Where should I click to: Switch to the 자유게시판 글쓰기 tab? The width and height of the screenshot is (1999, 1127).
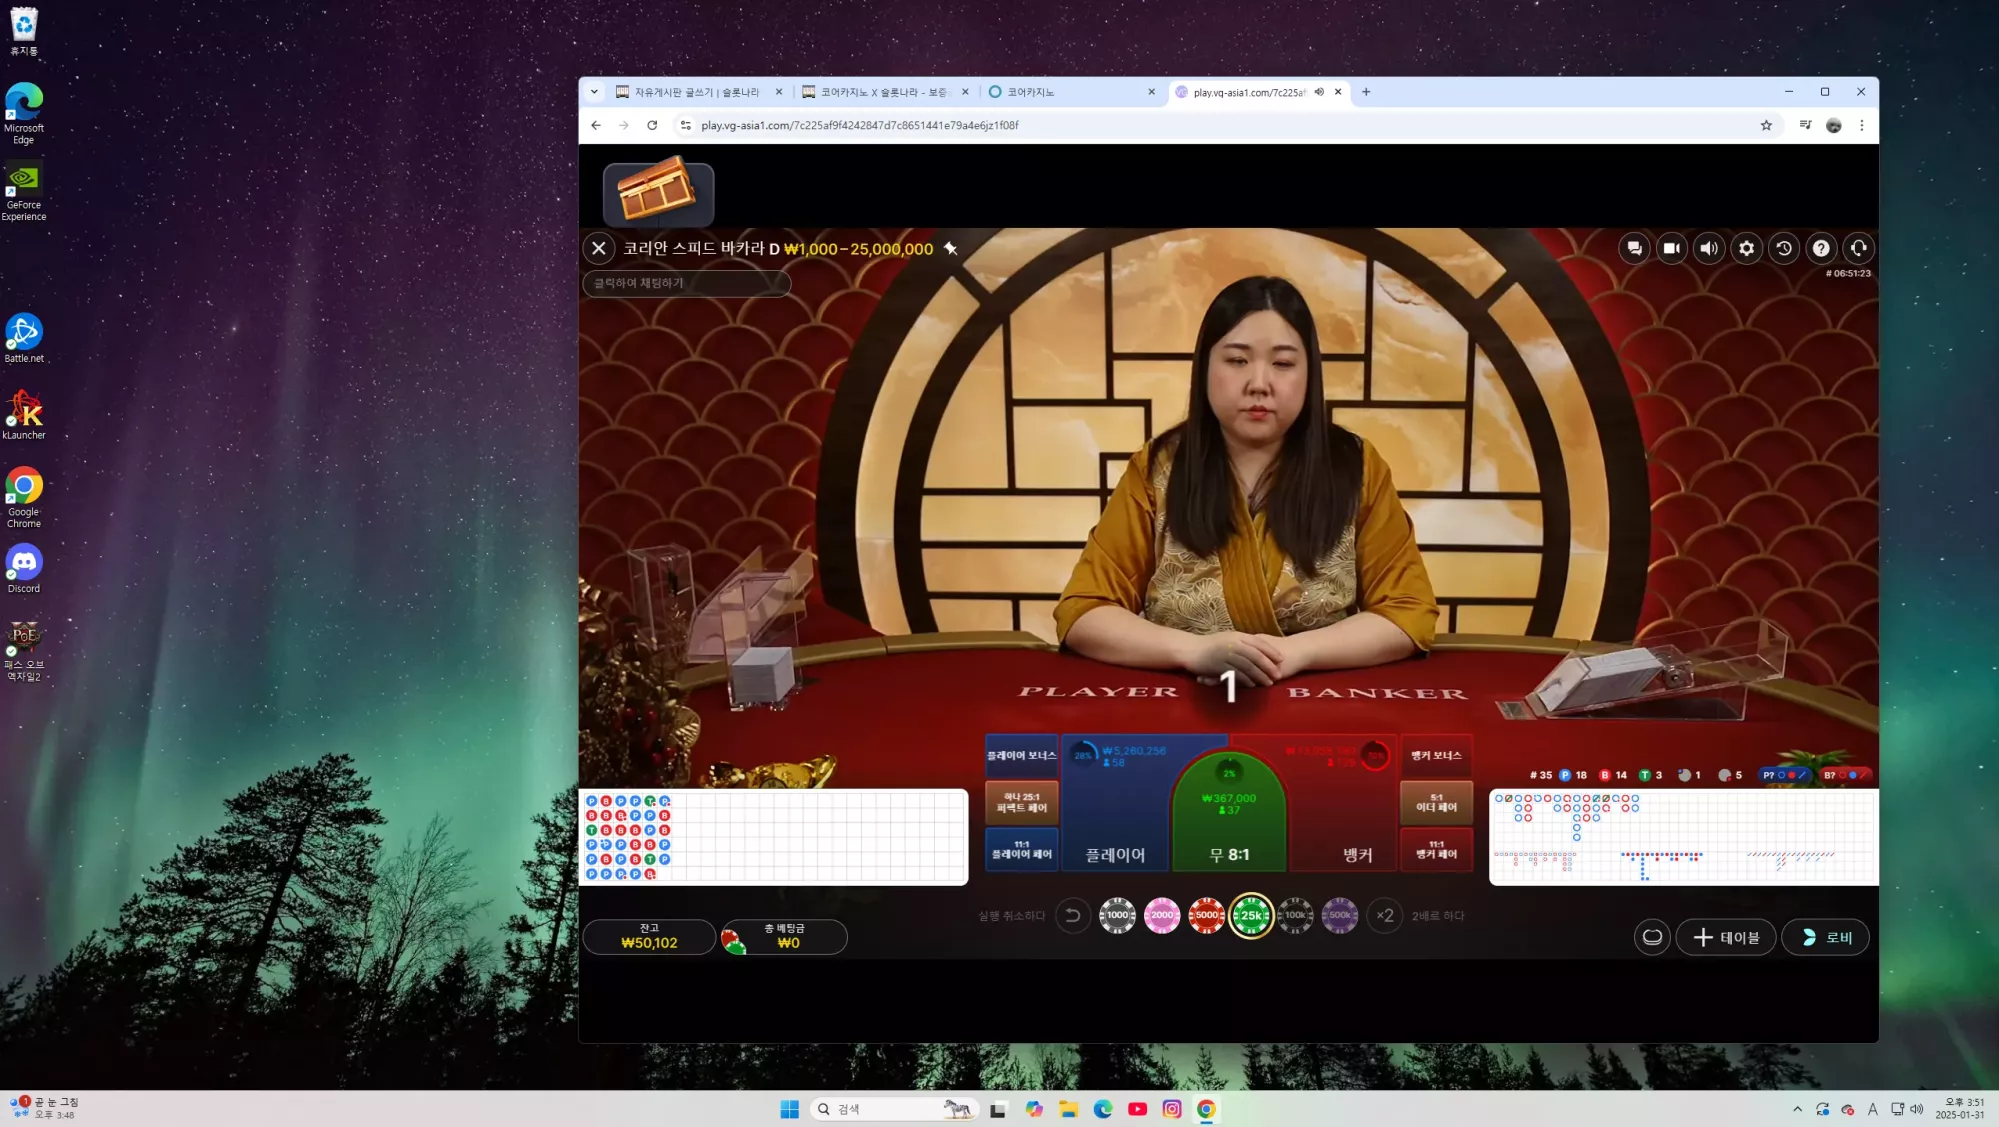(698, 92)
